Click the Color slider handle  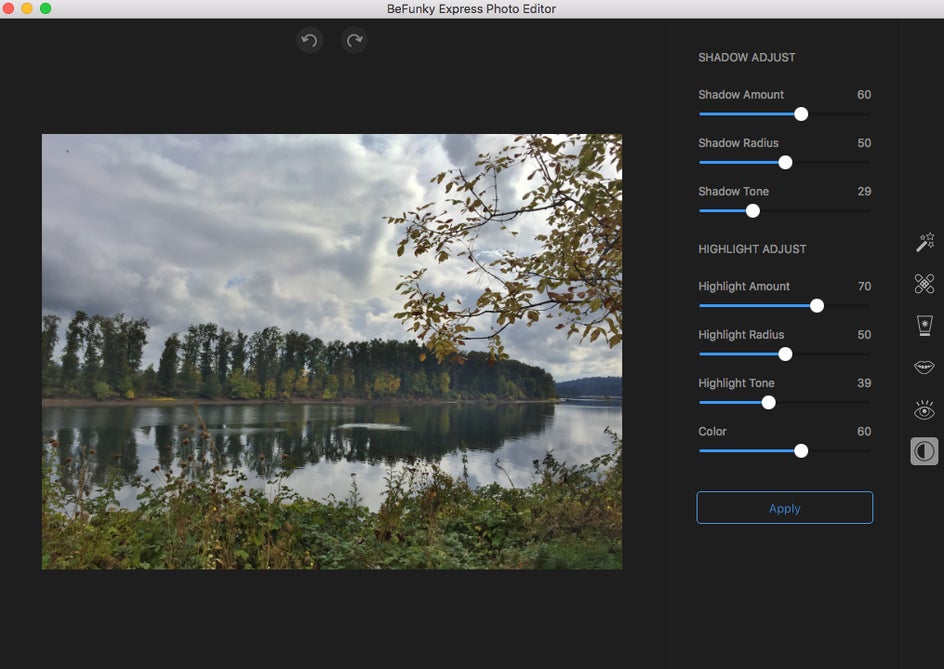tap(801, 451)
